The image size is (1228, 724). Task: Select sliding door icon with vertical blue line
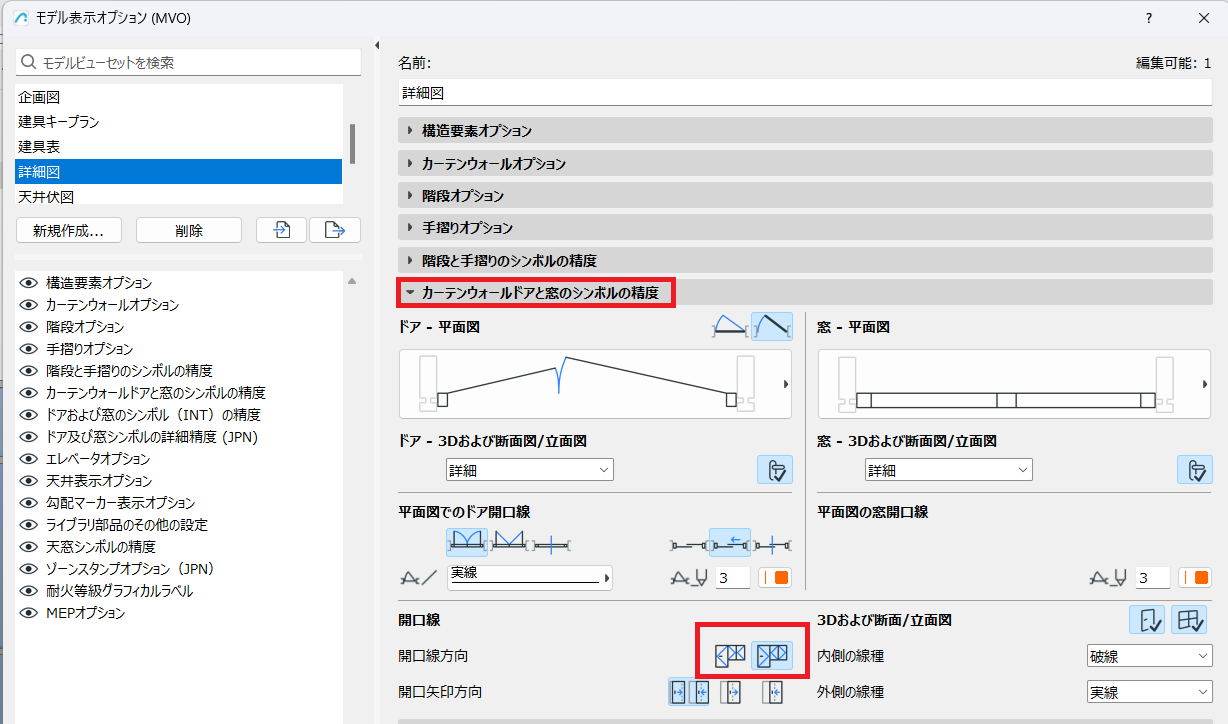tap(771, 543)
